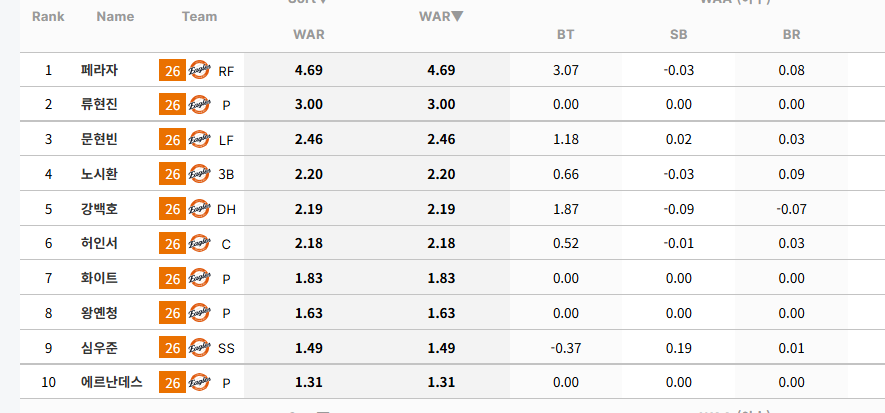
Task: Sort table by BR column header
Action: (791, 34)
